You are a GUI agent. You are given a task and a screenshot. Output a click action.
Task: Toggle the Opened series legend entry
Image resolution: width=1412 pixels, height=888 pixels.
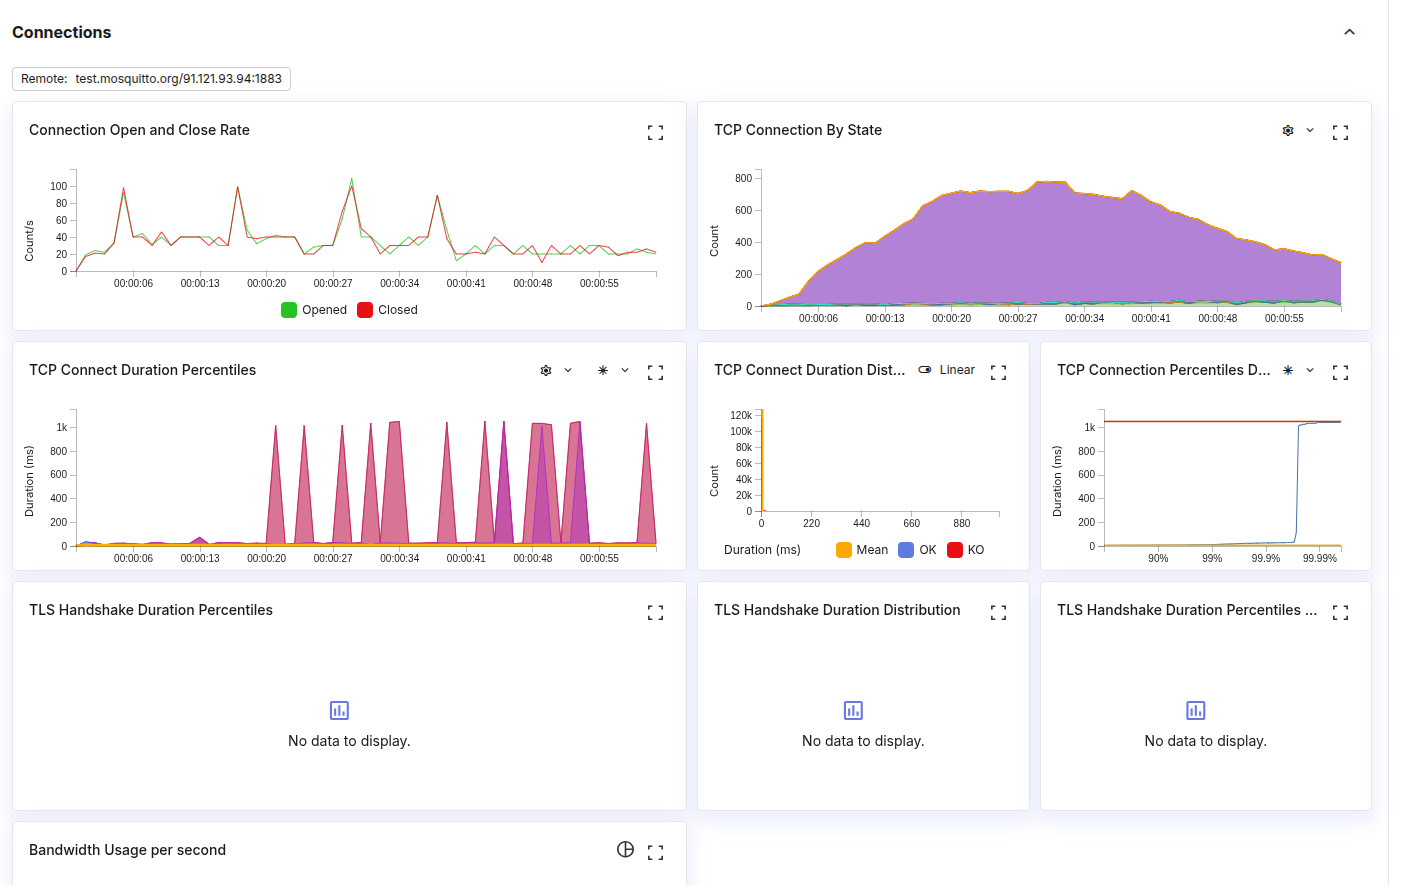[x=314, y=310]
